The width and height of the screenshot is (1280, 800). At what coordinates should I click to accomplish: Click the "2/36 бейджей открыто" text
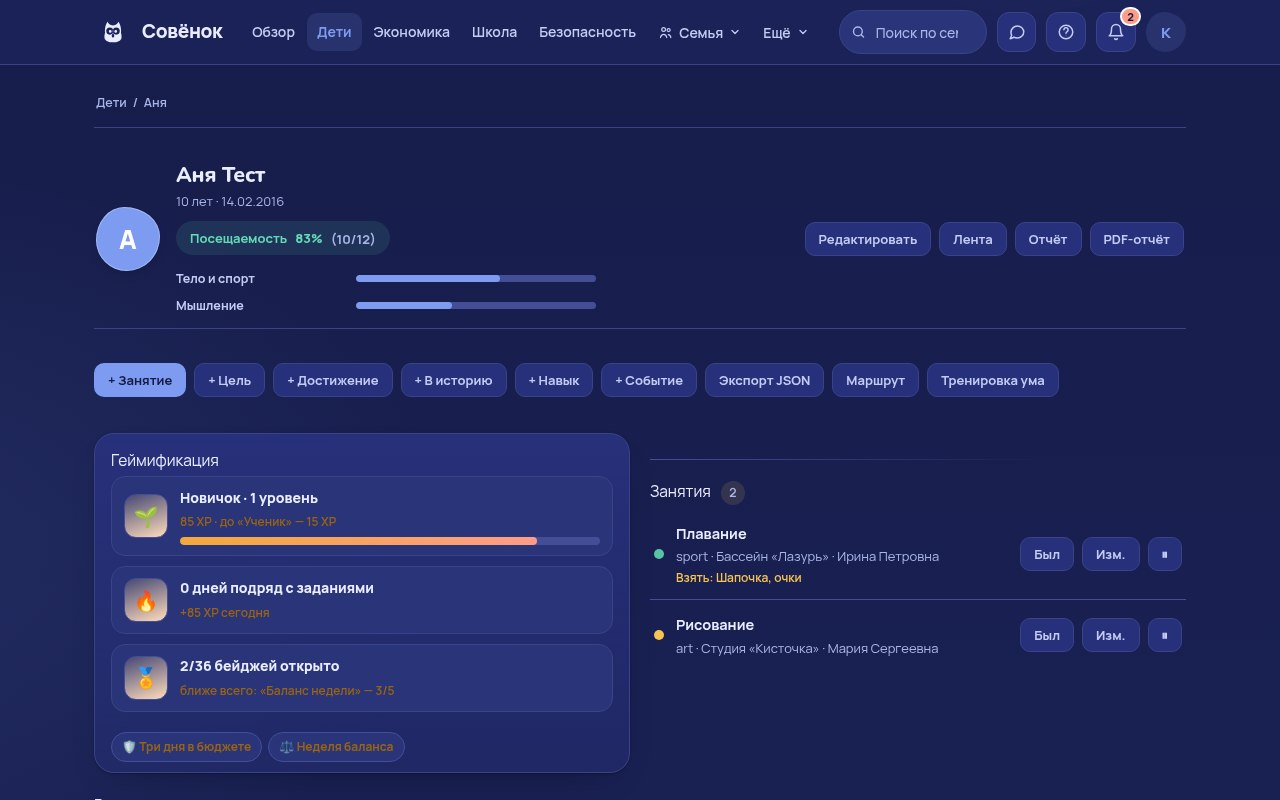(x=260, y=666)
